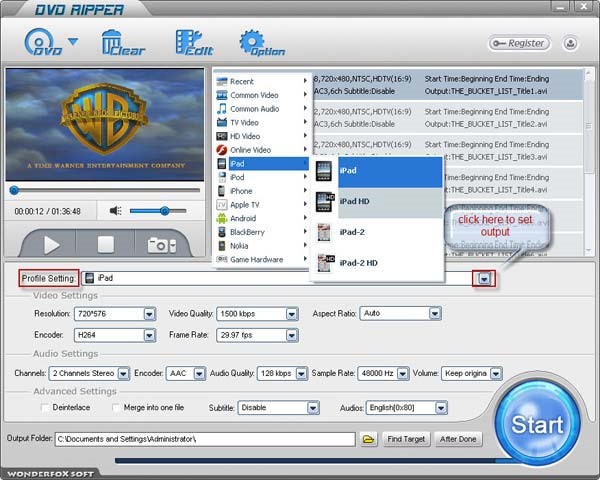The height and width of the screenshot is (480, 600).
Task: Click the iPad-2 device icon
Action: [x=324, y=232]
